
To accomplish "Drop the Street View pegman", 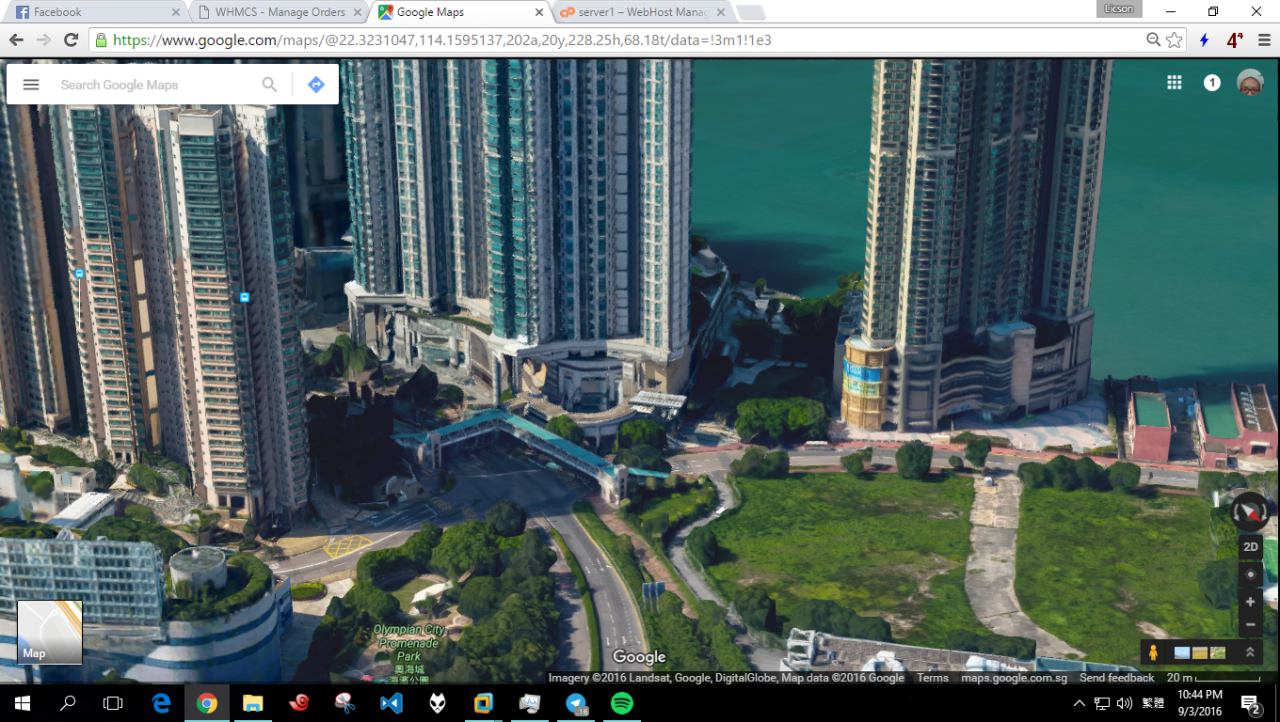I will [1153, 652].
